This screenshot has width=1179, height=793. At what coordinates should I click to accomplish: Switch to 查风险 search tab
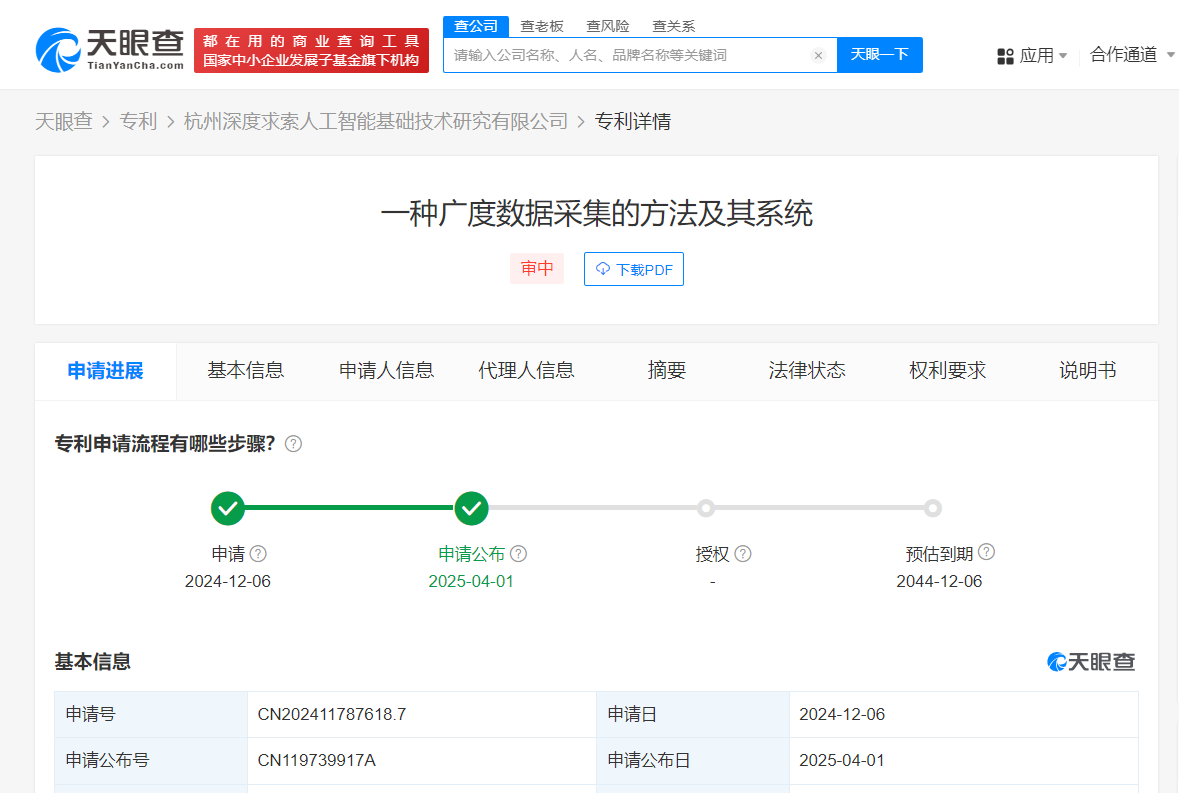[x=608, y=26]
